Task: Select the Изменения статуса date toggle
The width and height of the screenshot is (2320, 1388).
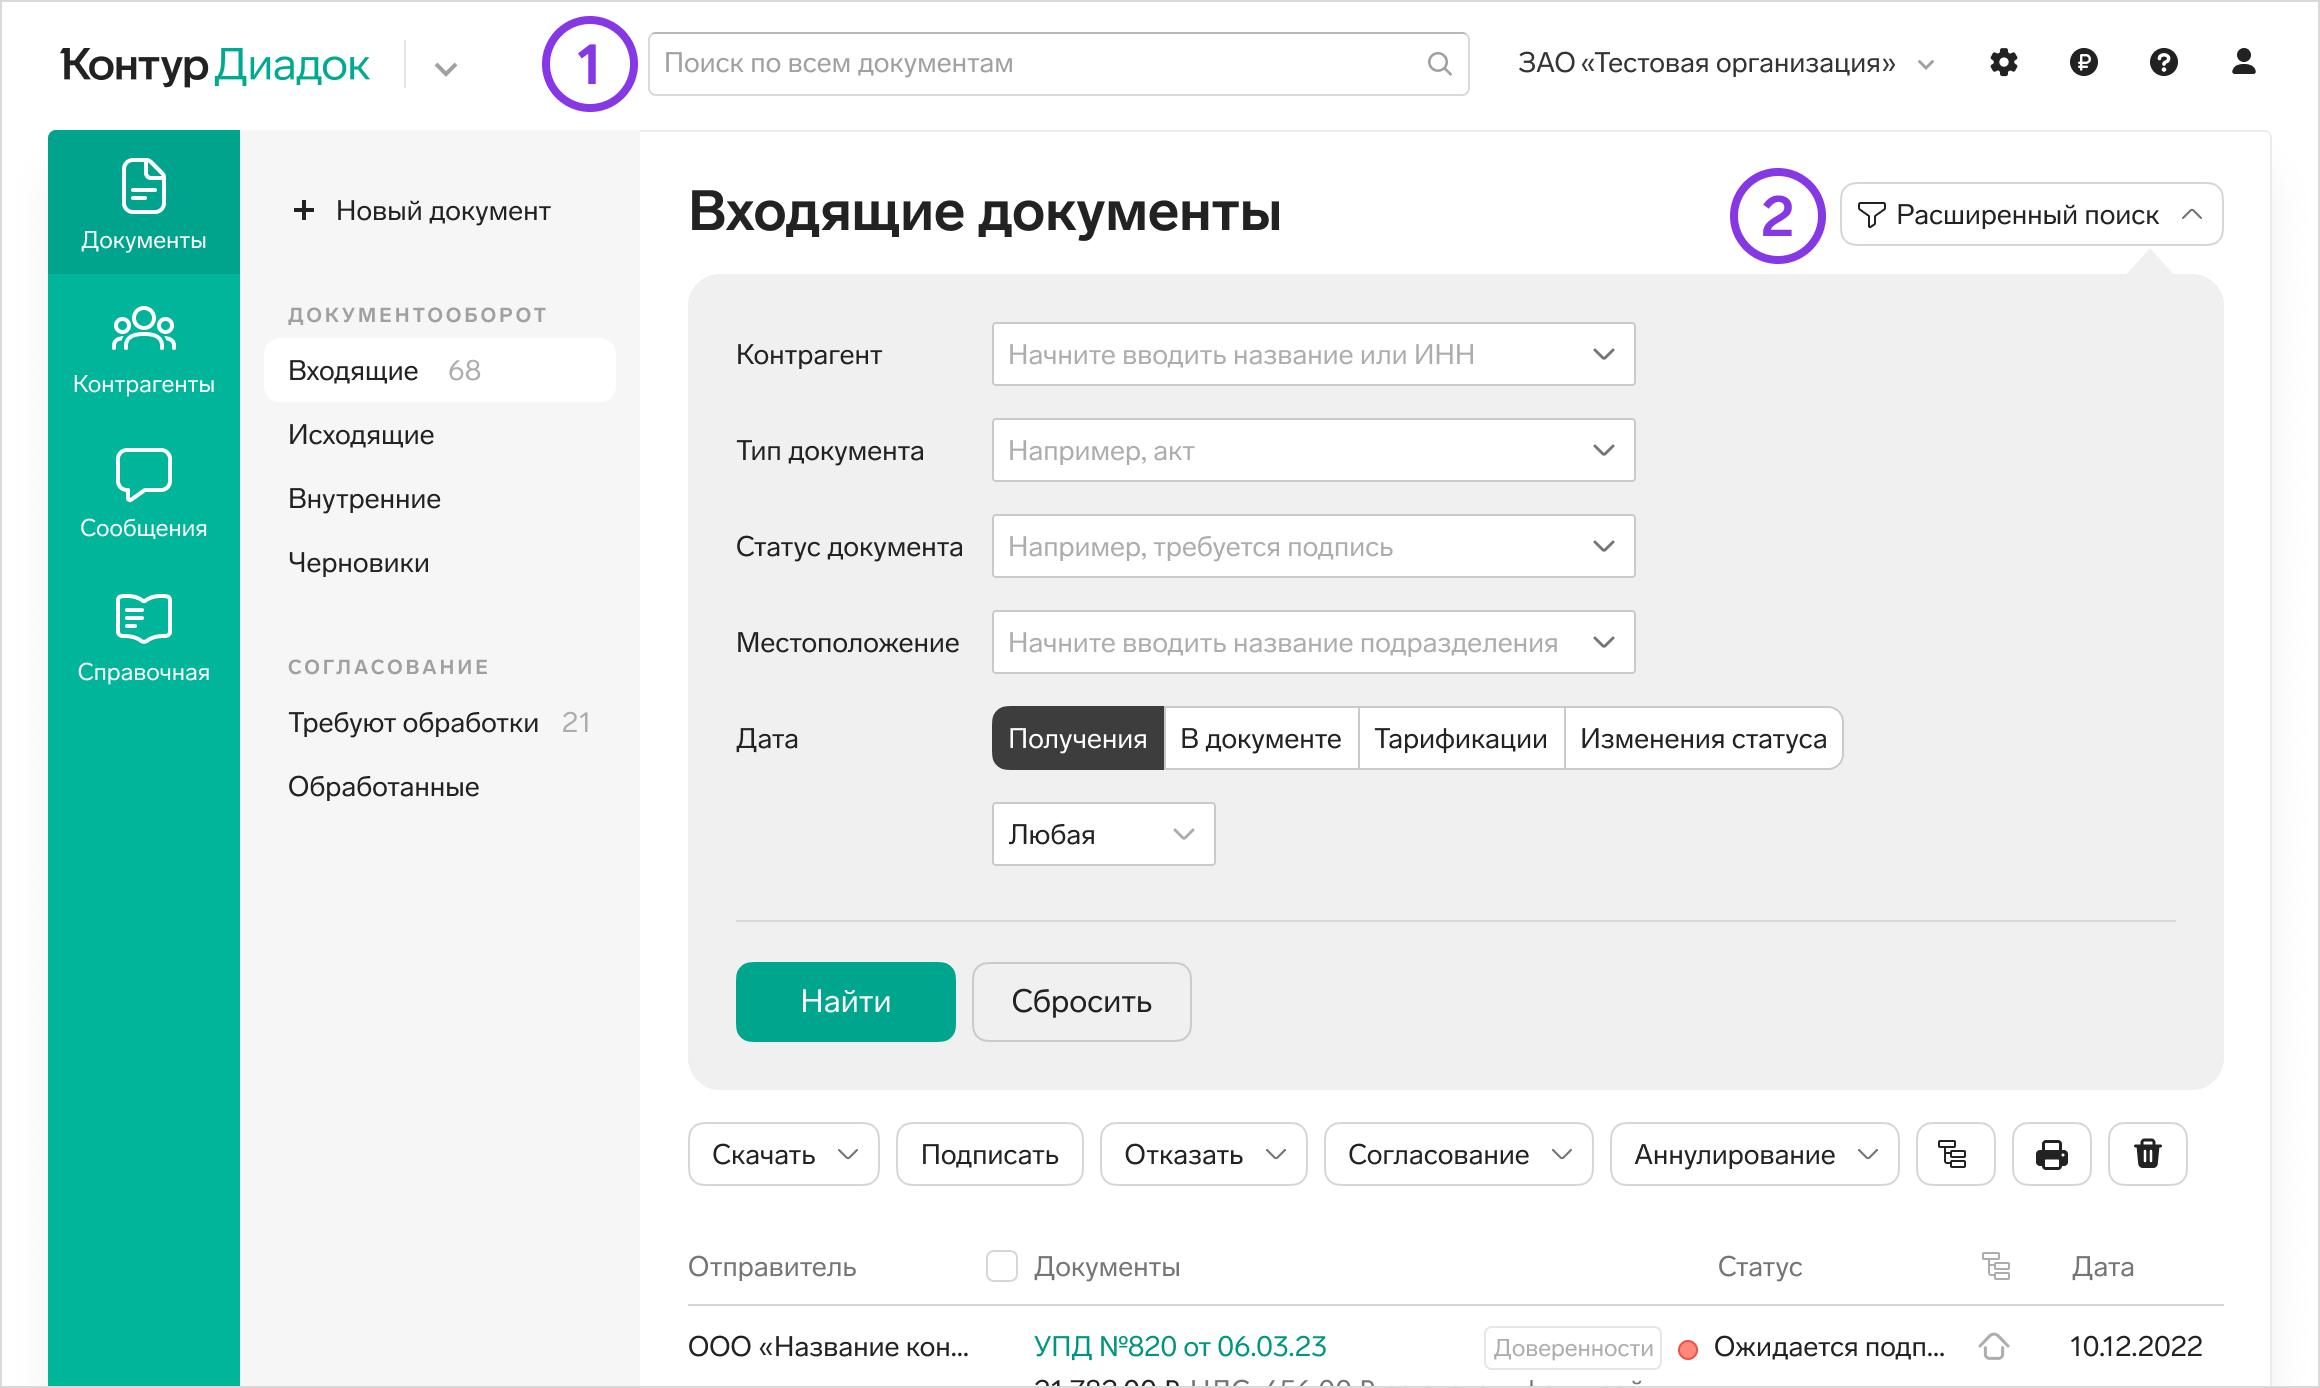Action: (1703, 738)
